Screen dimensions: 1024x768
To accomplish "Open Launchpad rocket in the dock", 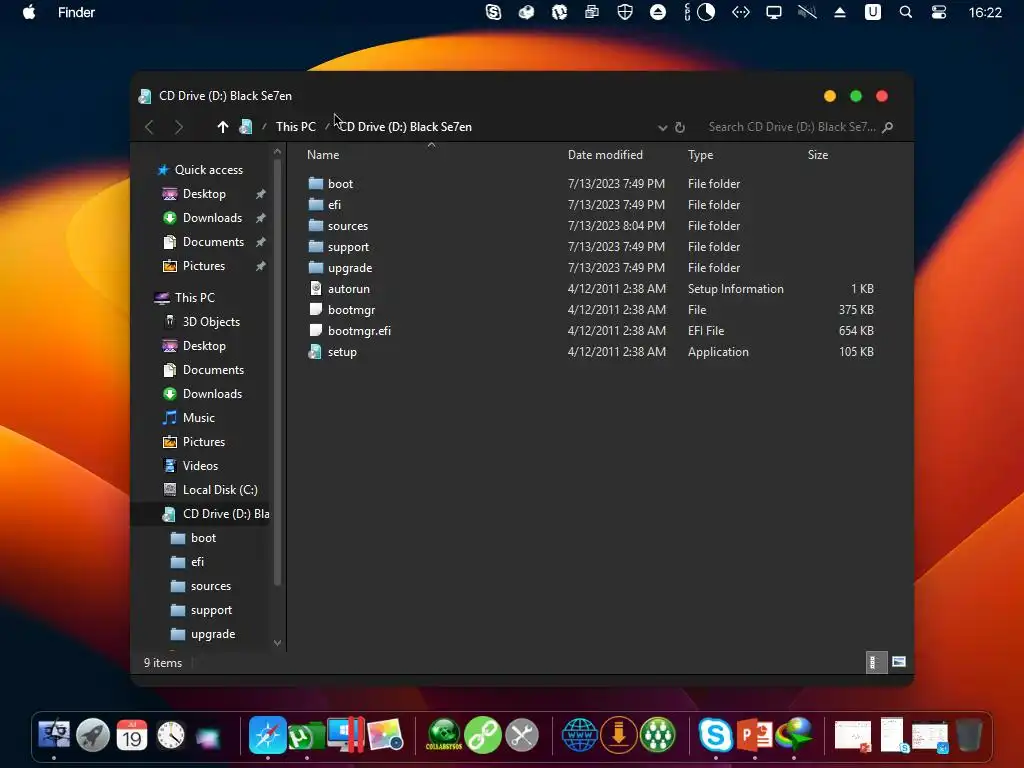I will pos(93,737).
